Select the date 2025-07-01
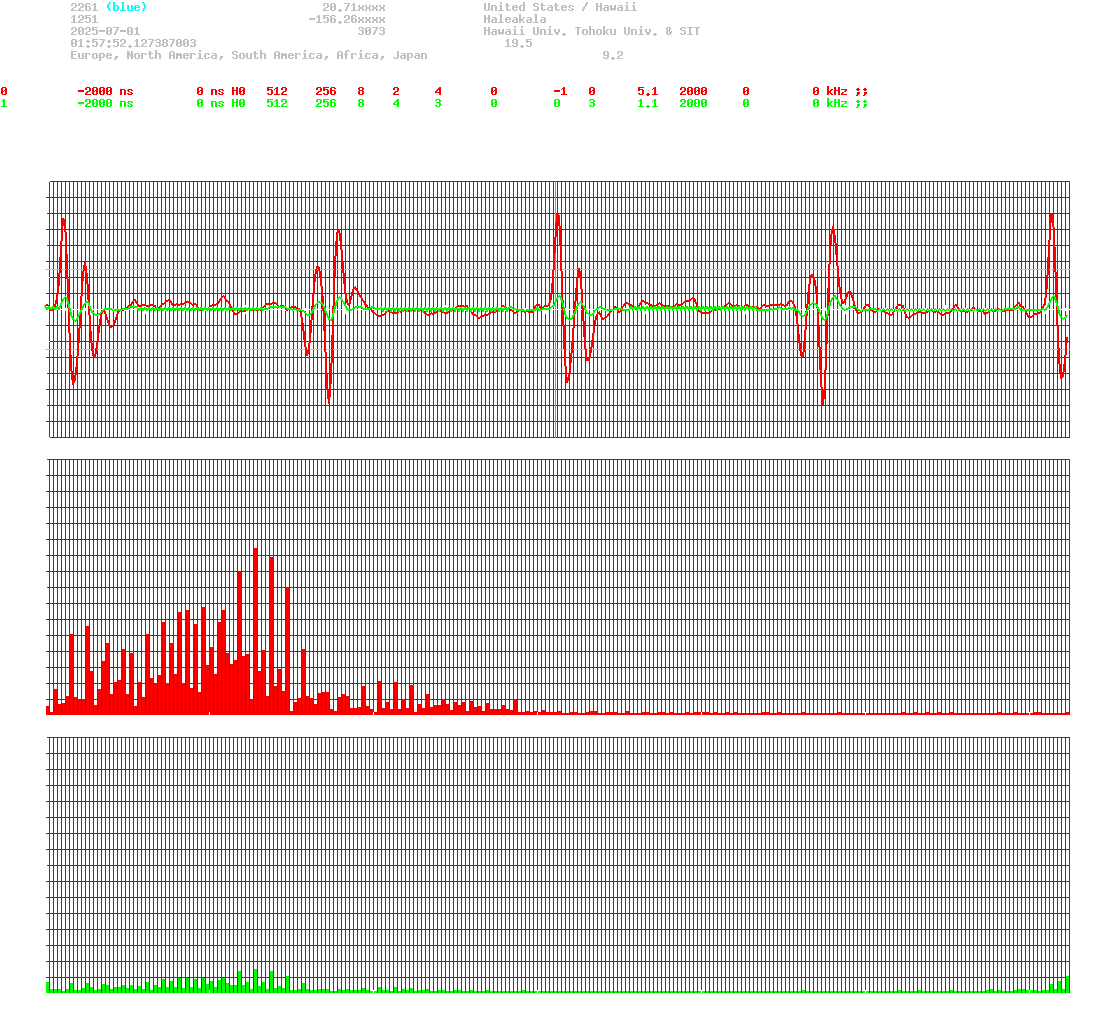Image resolution: width=1095 pixels, height=1015 pixels. [x=105, y=31]
